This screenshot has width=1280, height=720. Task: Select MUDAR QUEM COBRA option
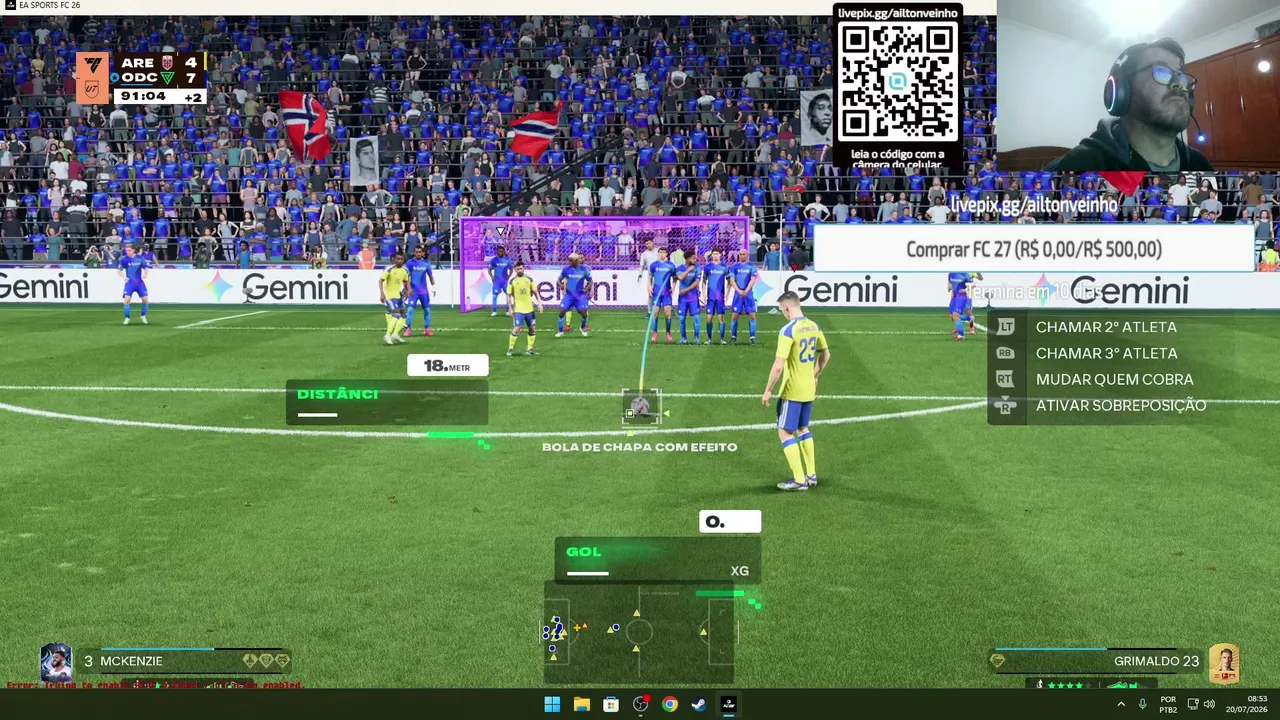[1114, 379]
